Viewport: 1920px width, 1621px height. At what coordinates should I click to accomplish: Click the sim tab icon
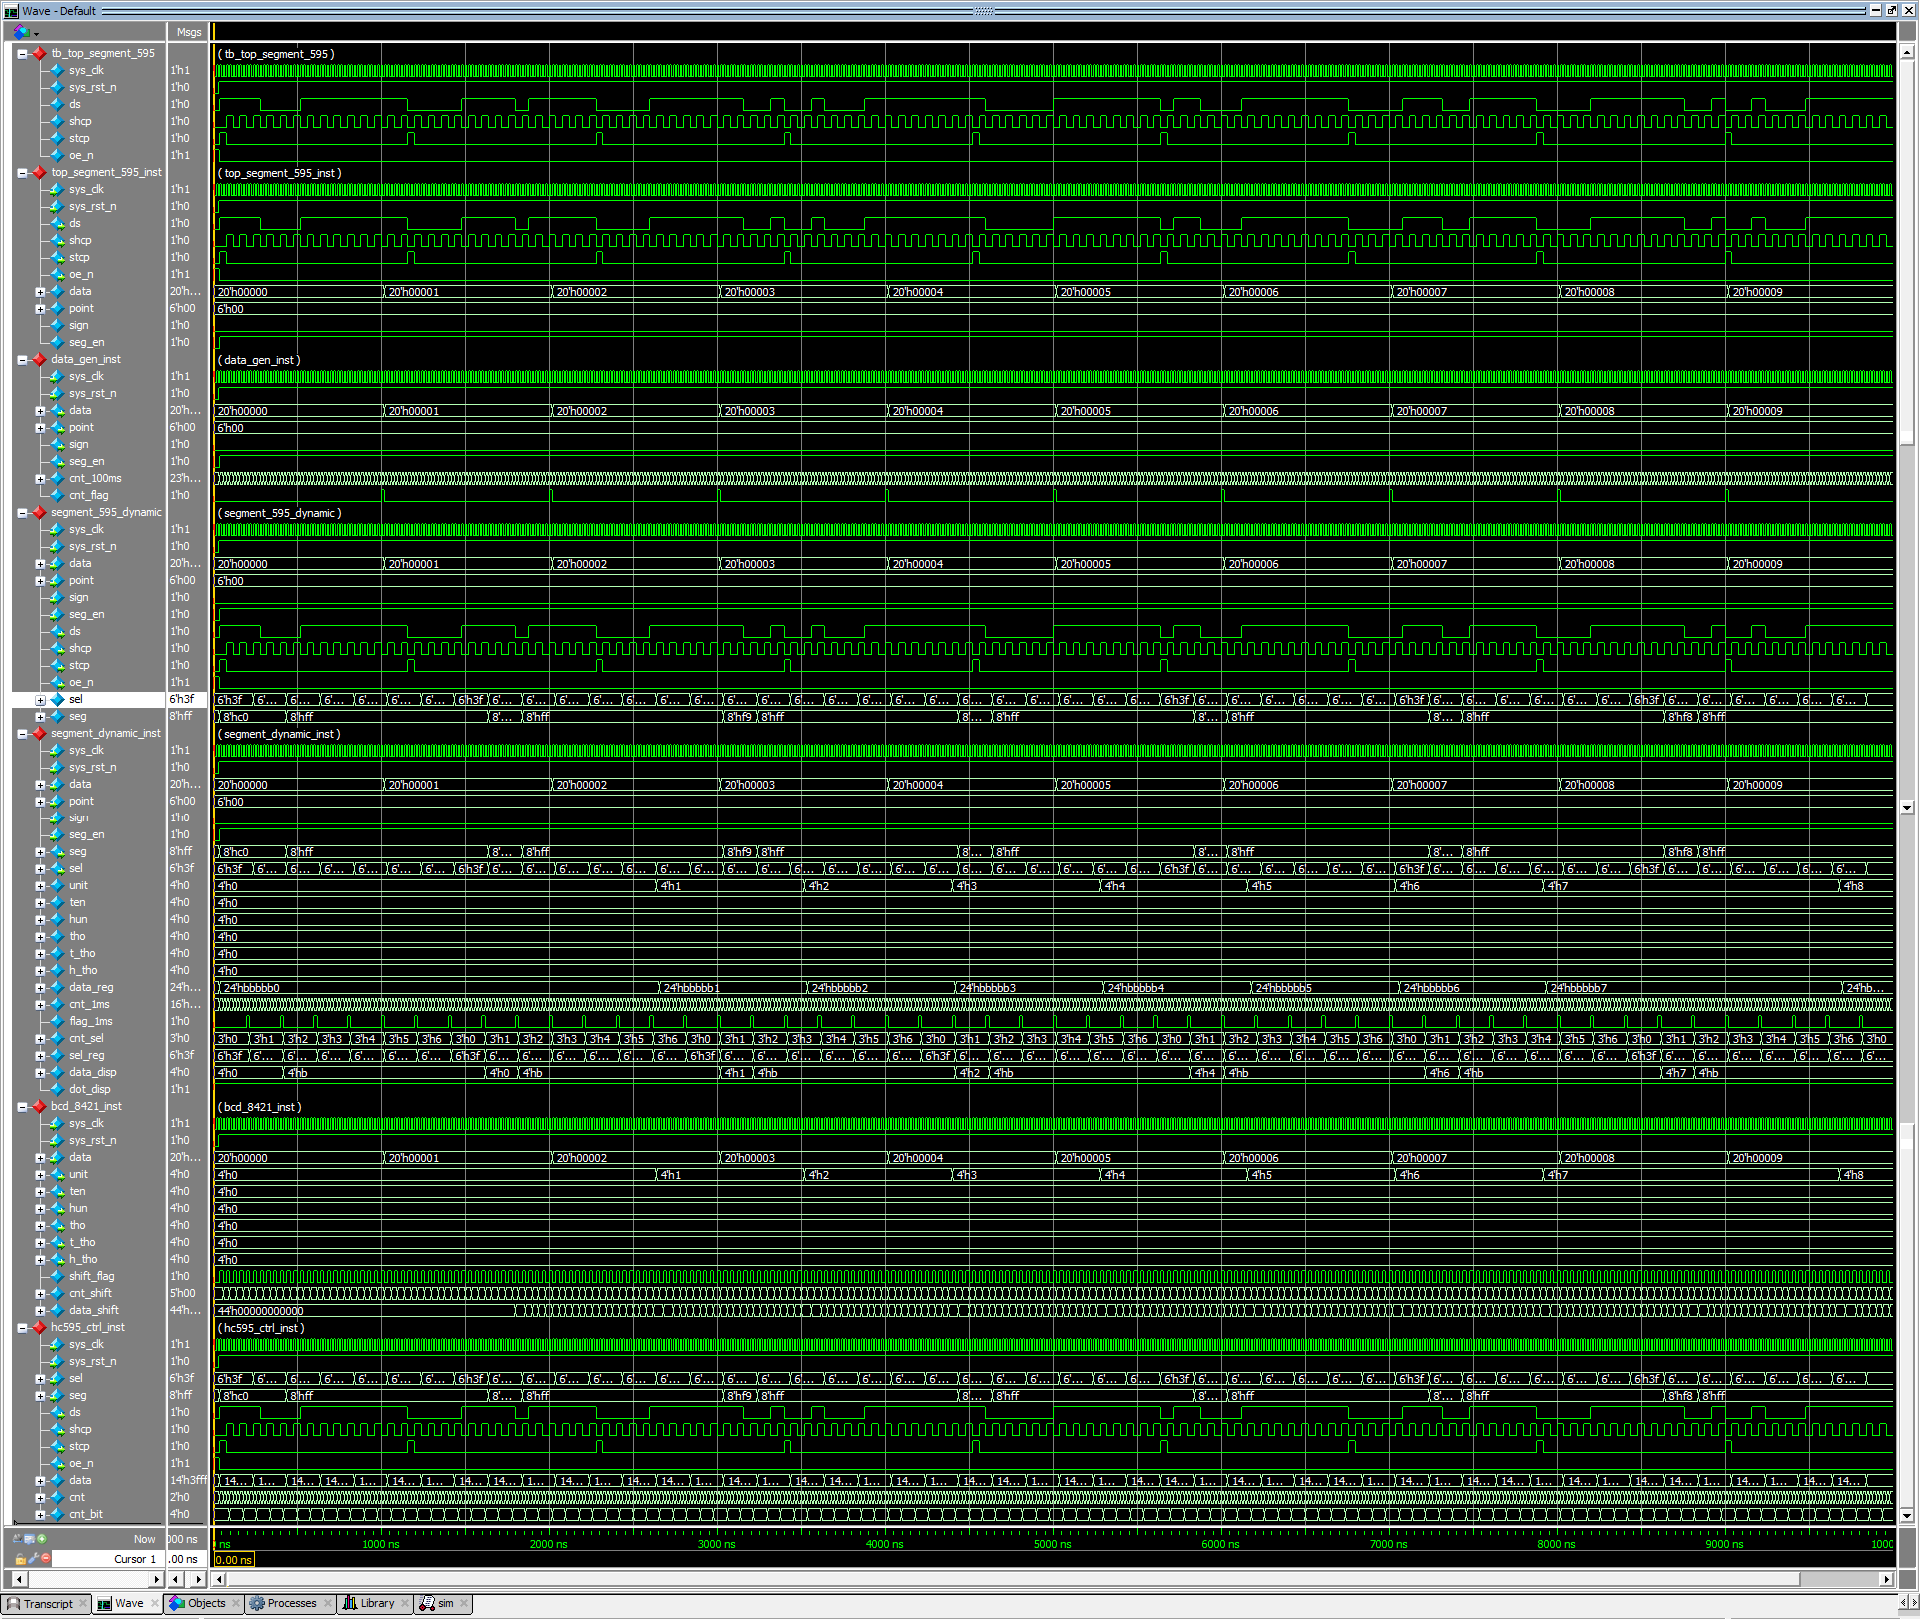click(427, 1604)
